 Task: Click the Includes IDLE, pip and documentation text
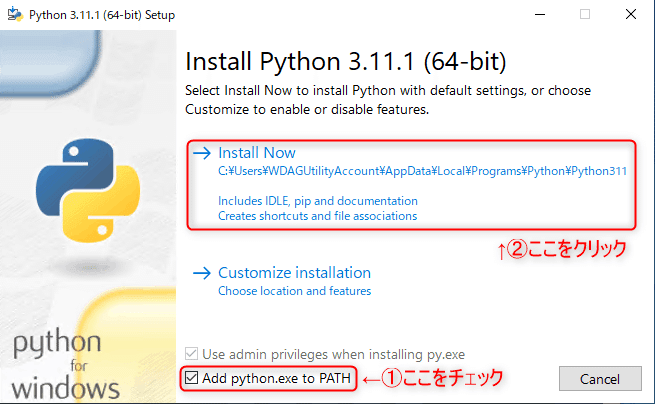pos(318,201)
